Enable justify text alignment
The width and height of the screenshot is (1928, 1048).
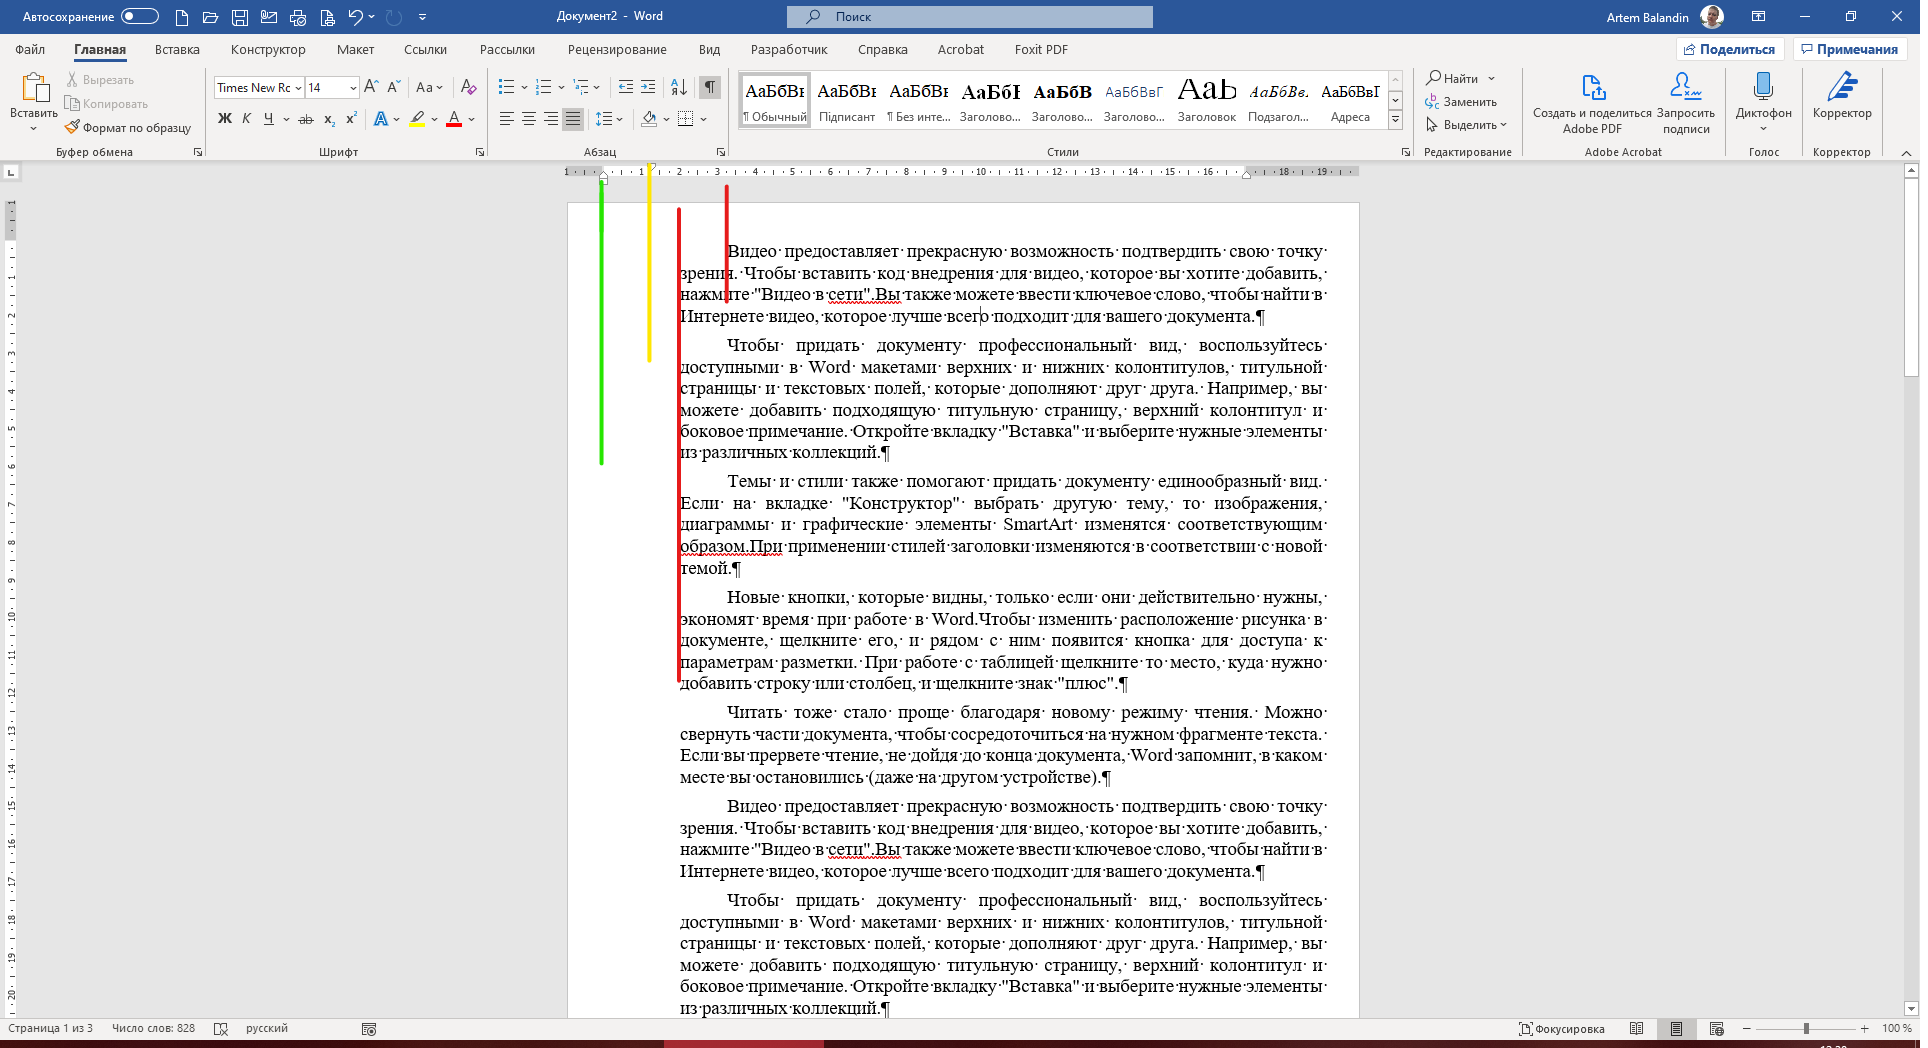[573, 119]
